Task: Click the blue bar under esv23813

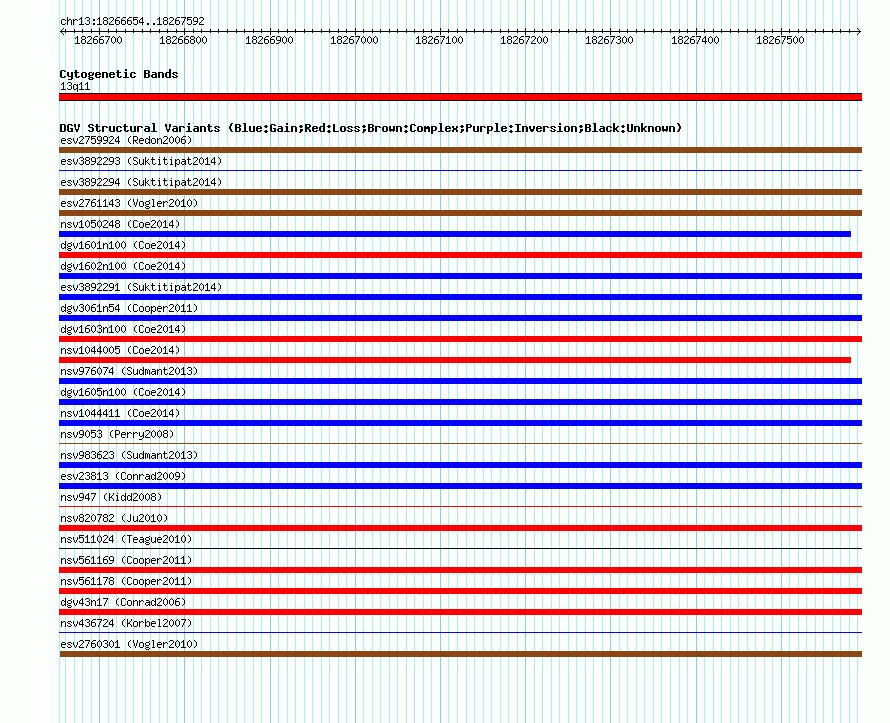Action: coord(460,486)
